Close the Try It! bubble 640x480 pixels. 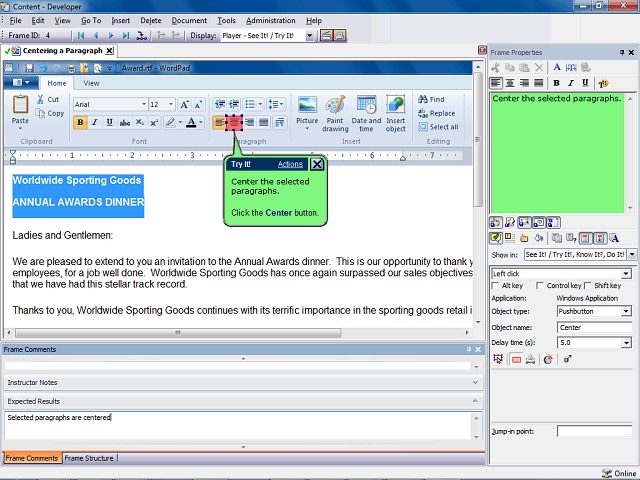point(317,164)
